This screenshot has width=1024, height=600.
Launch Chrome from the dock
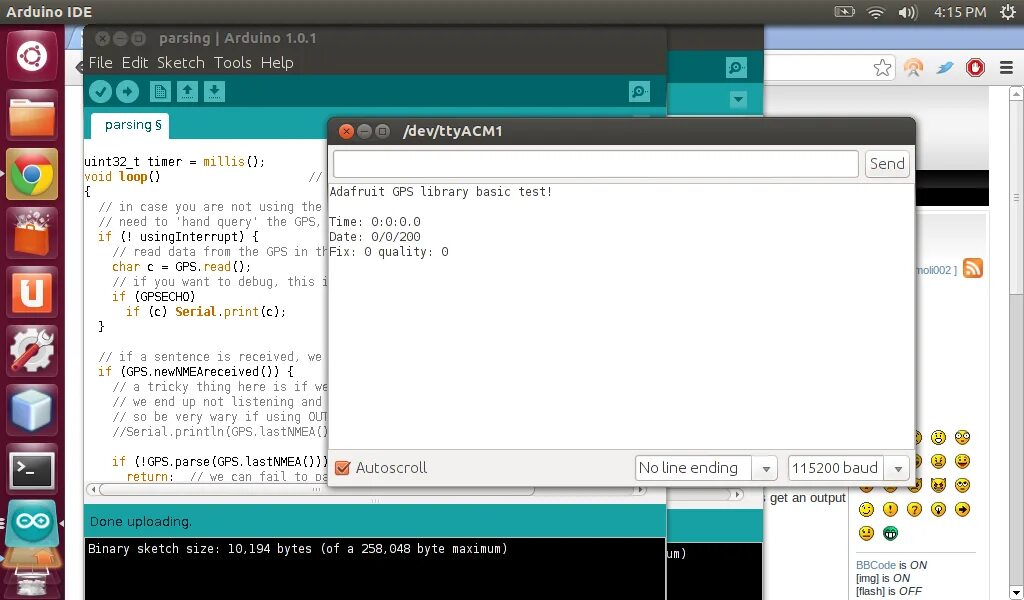(32, 174)
